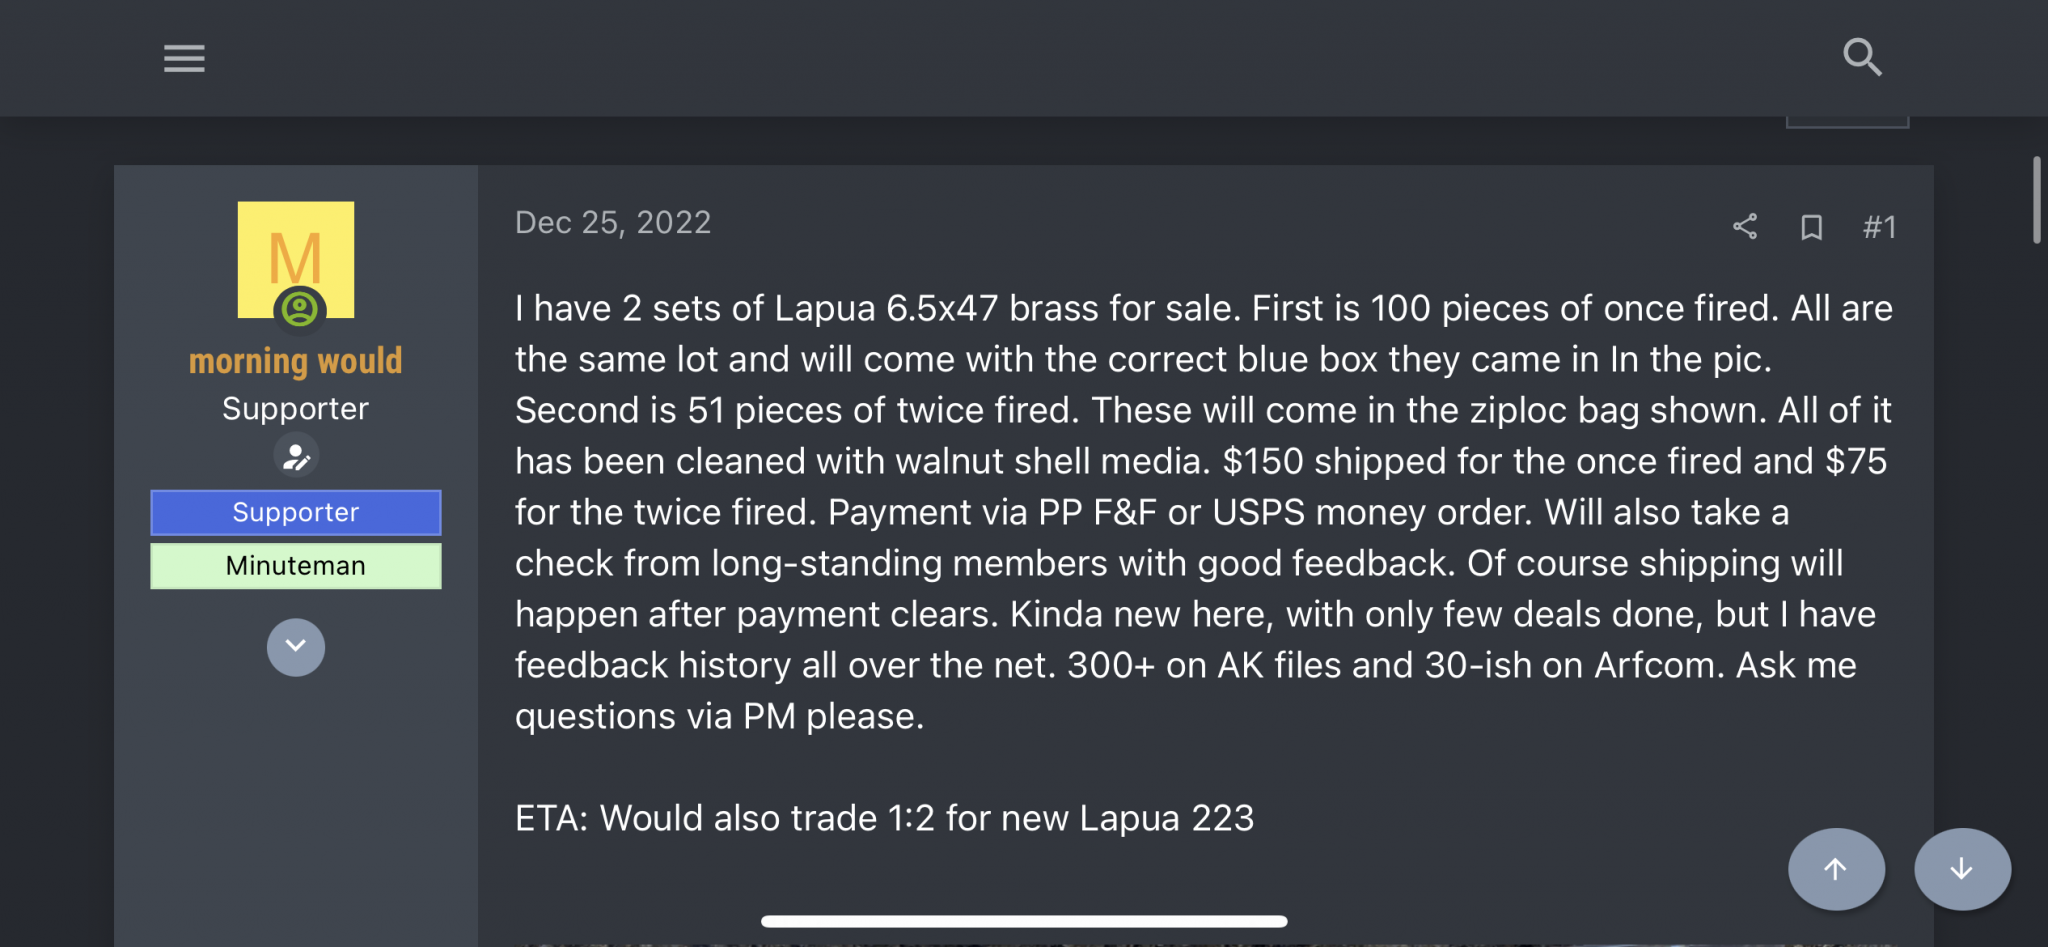Screen dimensions: 2048x947
Task: Jump to top with up-arrow button
Action: pos(1836,869)
